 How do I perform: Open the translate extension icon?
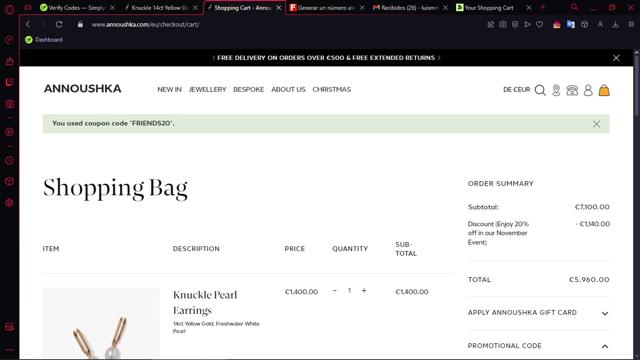coord(571,24)
